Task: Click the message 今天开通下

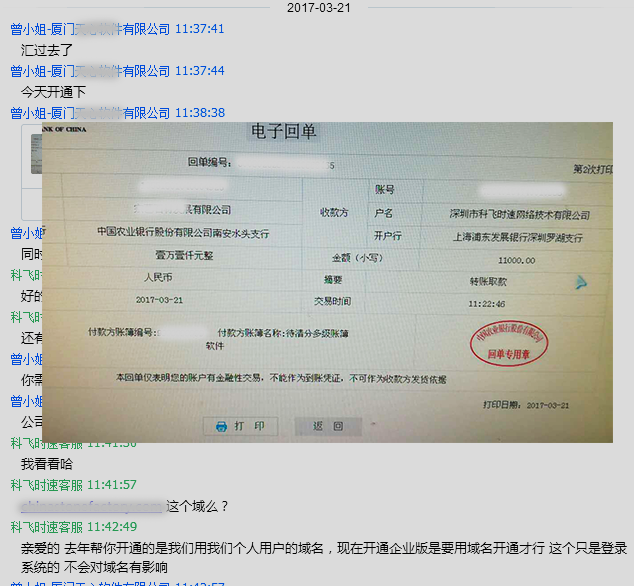Action: pyautogui.click(x=53, y=91)
